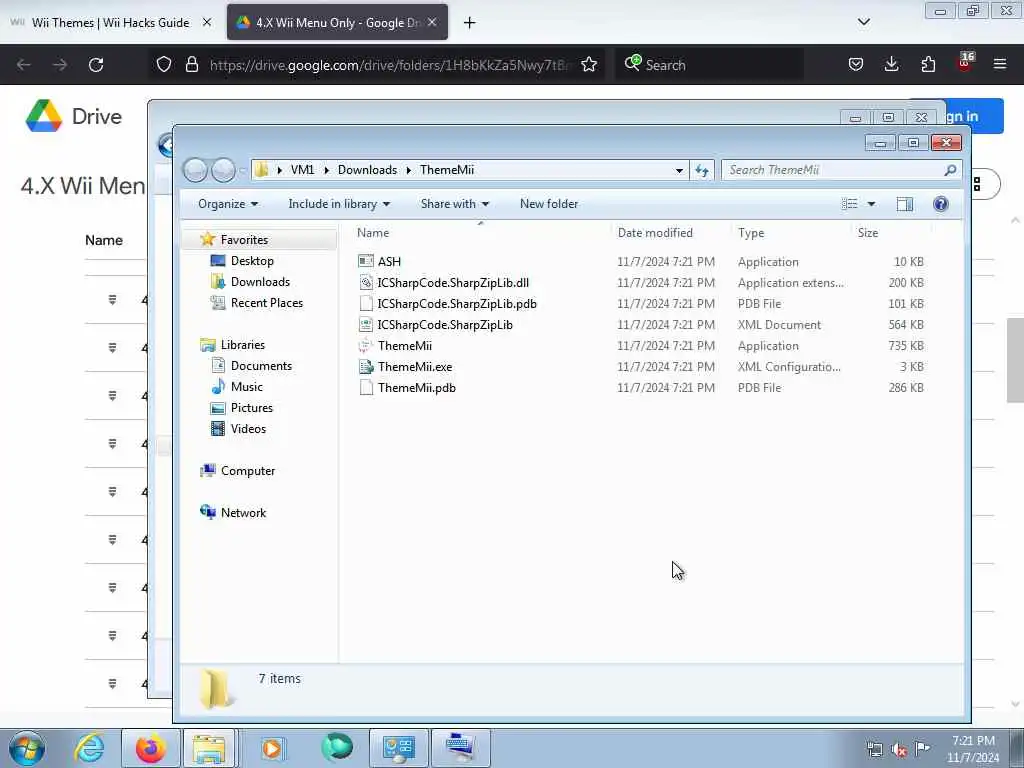The height and width of the screenshot is (768, 1024).
Task: Open the Share with menu
Action: (x=455, y=204)
